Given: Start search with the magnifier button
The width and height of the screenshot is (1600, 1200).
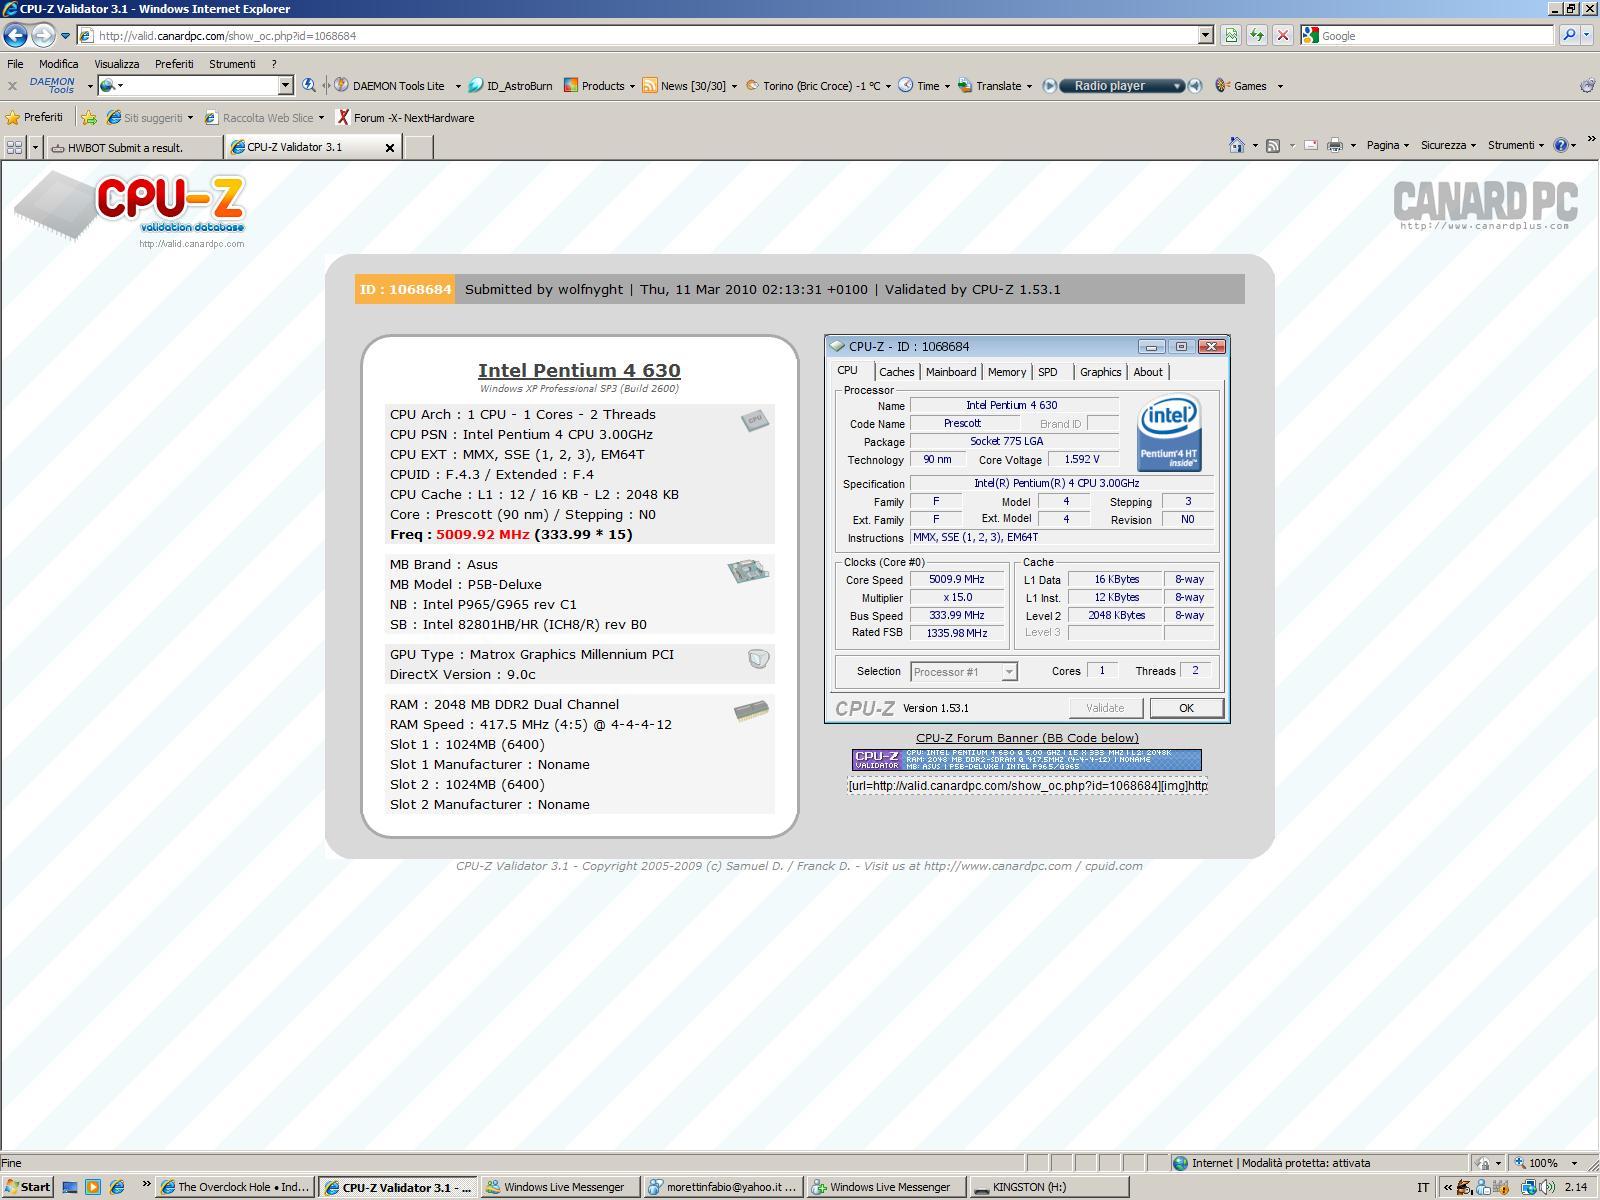Looking at the screenshot, I should click(1569, 36).
